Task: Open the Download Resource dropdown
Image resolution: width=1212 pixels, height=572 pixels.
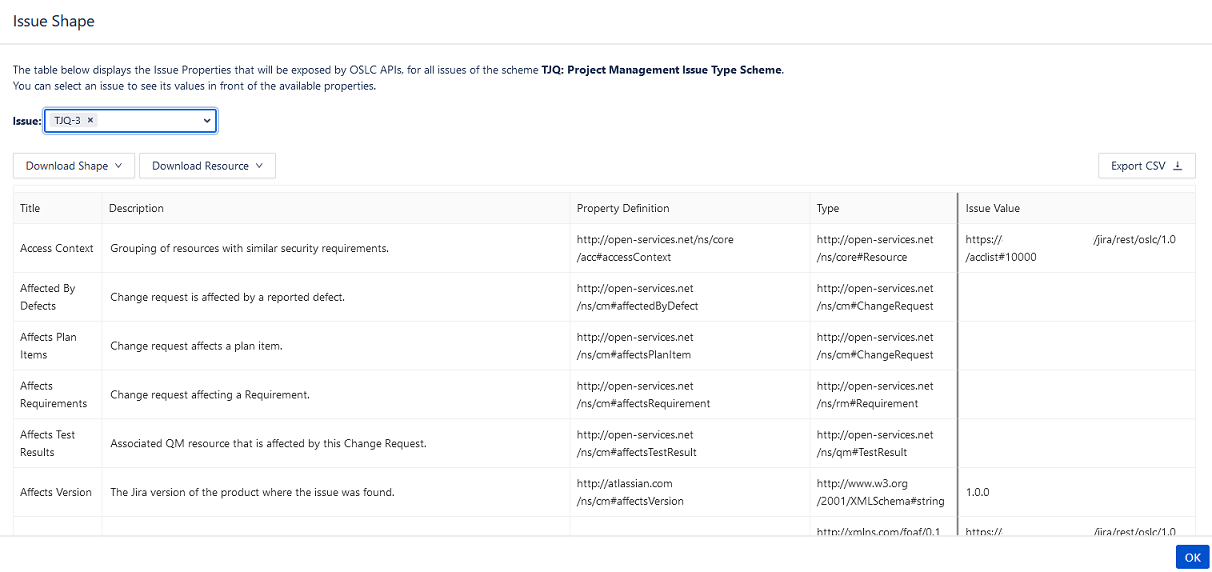Action: (x=207, y=166)
